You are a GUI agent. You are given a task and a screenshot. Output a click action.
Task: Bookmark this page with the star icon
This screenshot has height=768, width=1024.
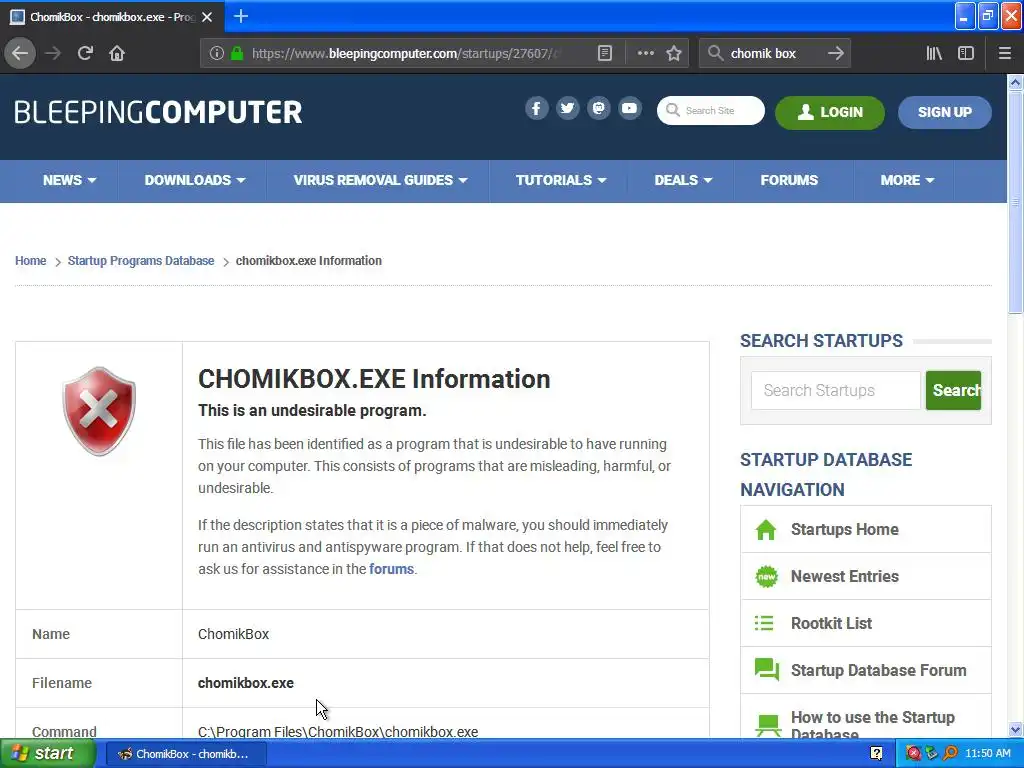click(674, 54)
